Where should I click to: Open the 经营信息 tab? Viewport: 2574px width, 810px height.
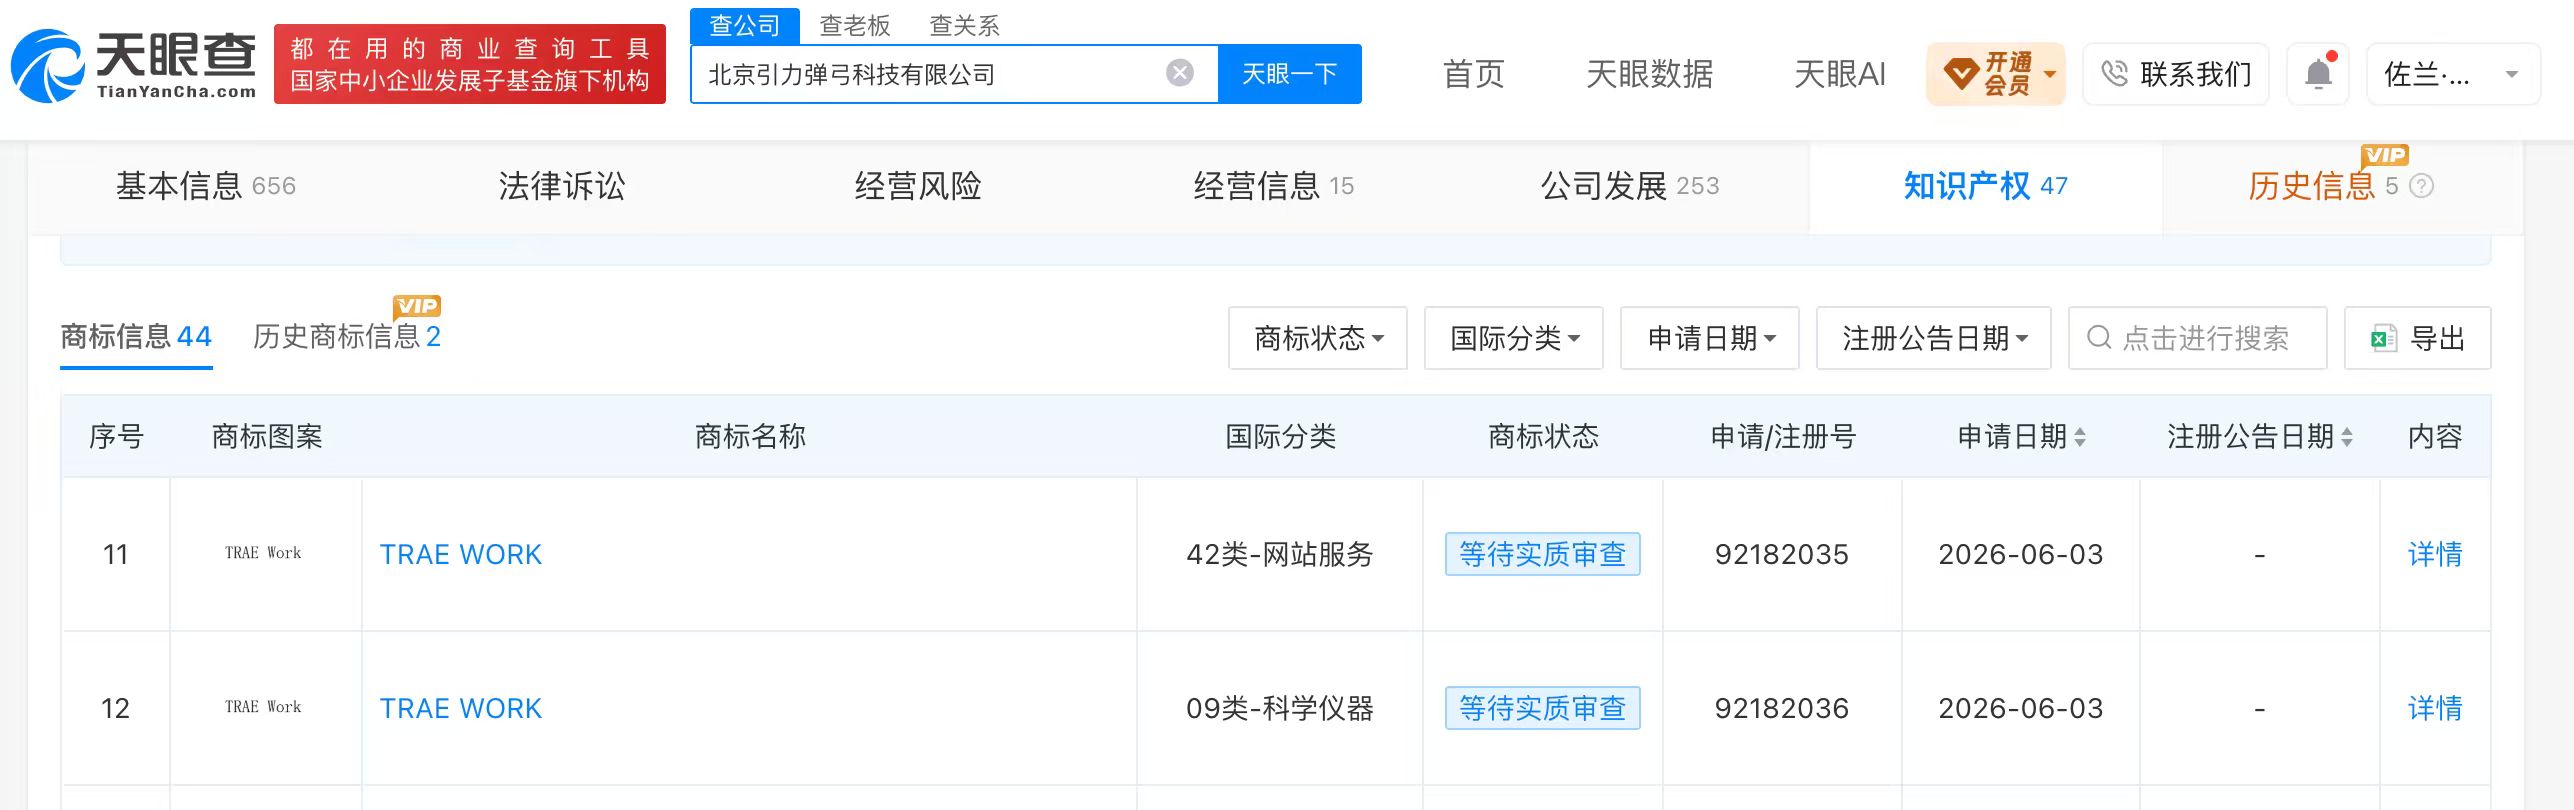[1274, 186]
